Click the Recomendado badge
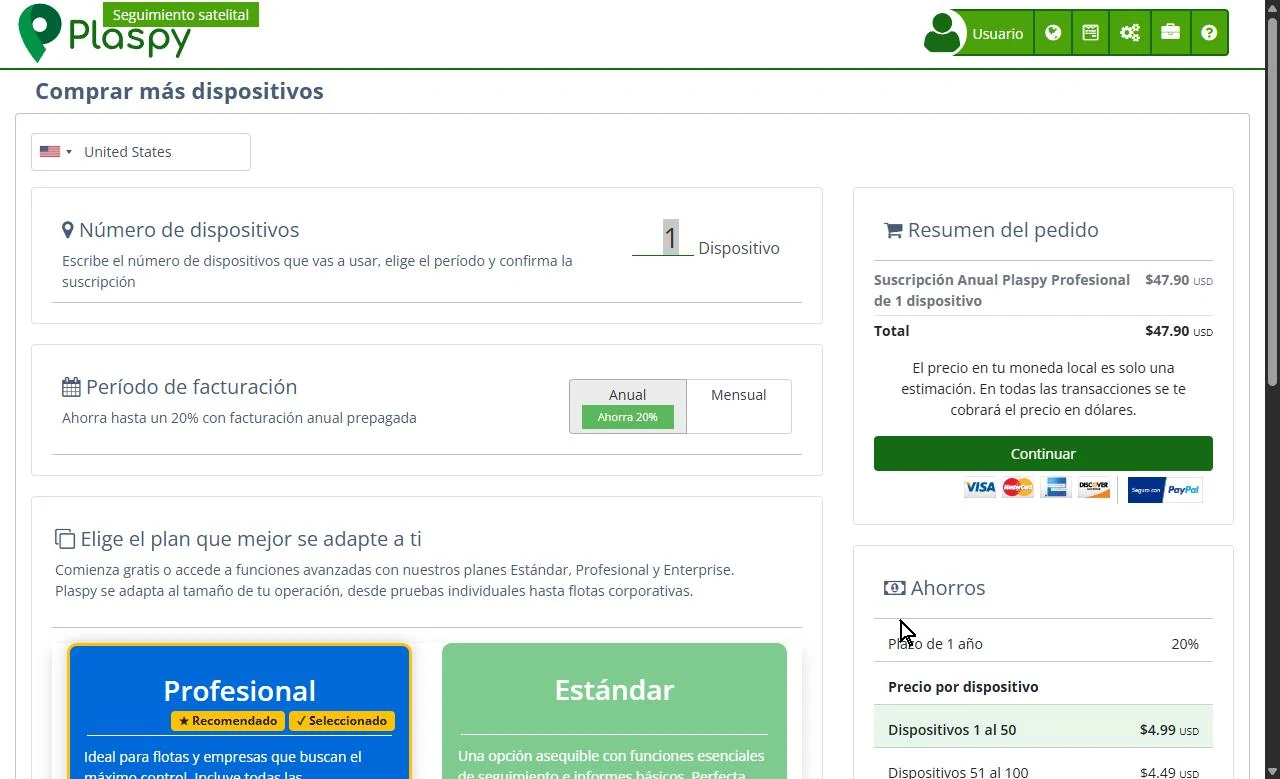The height and width of the screenshot is (779, 1280). pyautogui.click(x=228, y=721)
